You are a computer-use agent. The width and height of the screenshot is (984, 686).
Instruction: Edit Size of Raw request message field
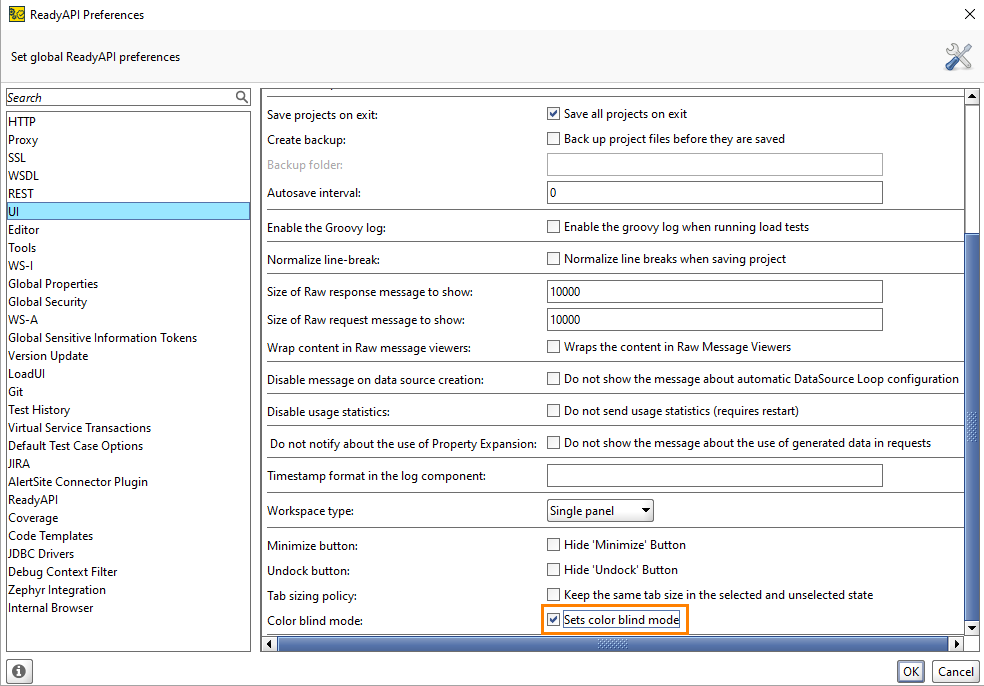(x=714, y=319)
